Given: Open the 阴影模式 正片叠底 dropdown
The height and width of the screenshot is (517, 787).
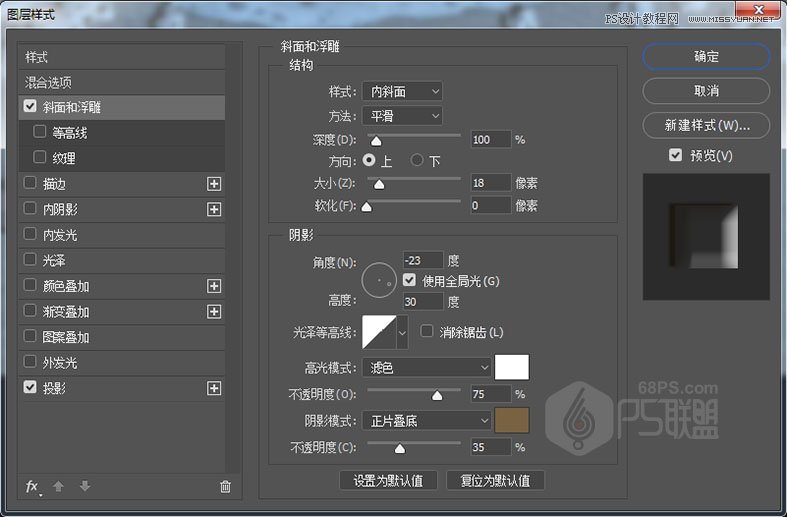Looking at the screenshot, I should click(x=426, y=421).
